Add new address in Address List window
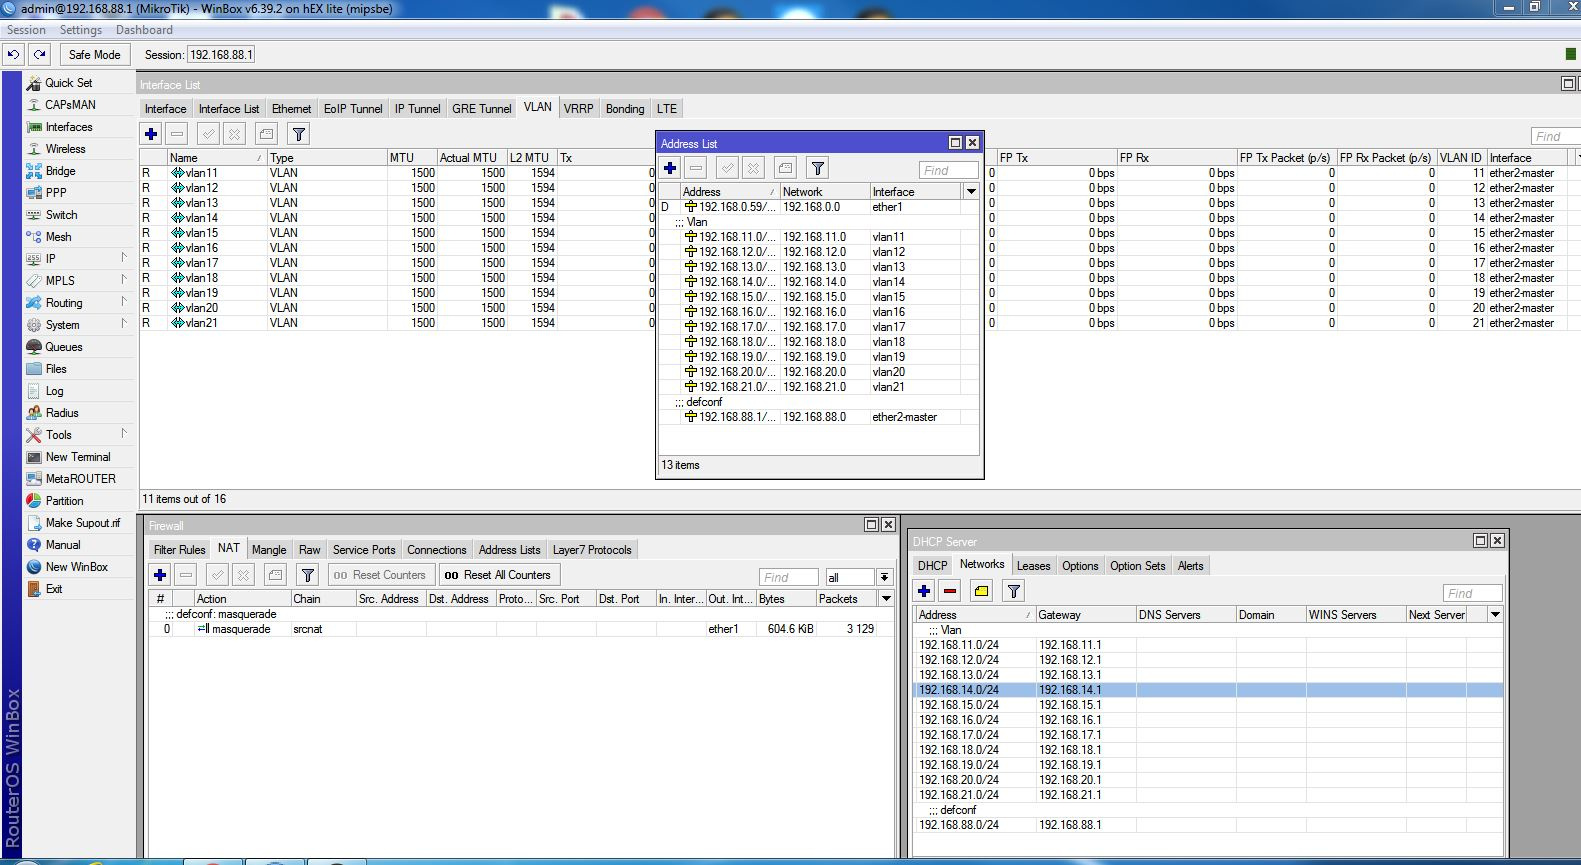The height and width of the screenshot is (865, 1581). pyautogui.click(x=670, y=168)
